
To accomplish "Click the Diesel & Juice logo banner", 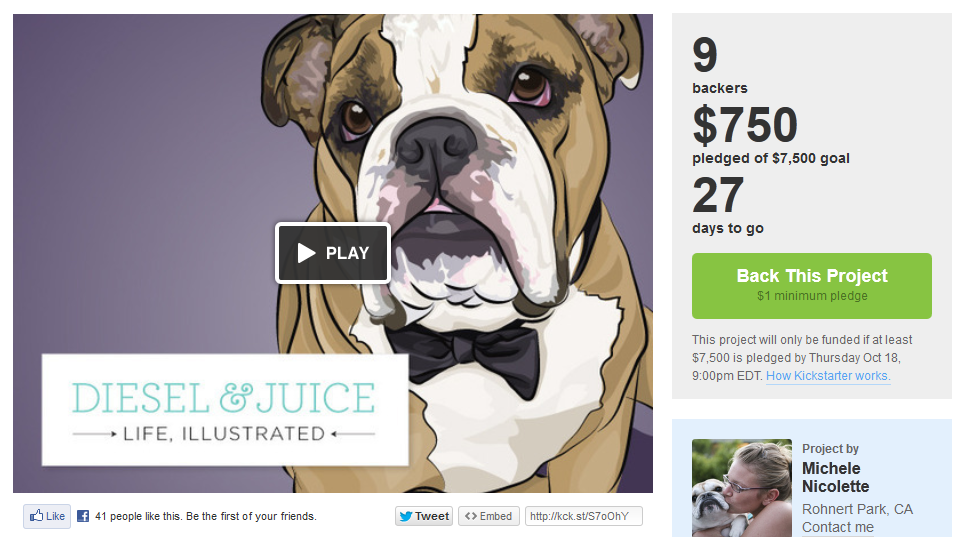I will (225, 410).
